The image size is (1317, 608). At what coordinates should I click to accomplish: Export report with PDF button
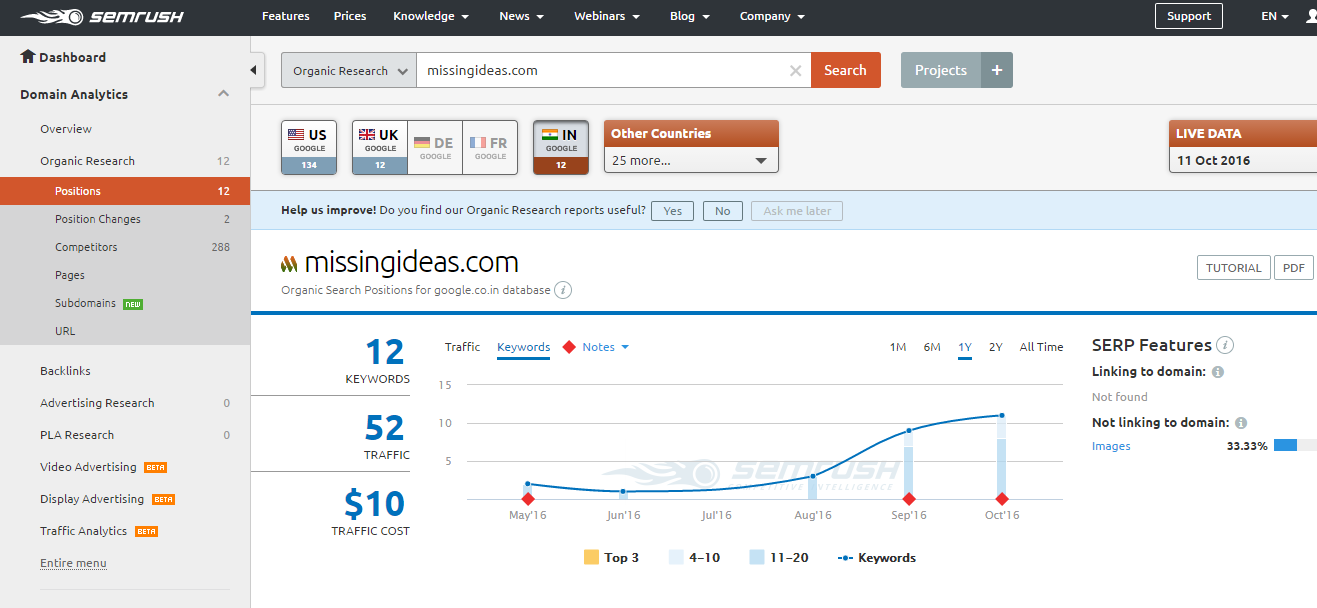1294,268
